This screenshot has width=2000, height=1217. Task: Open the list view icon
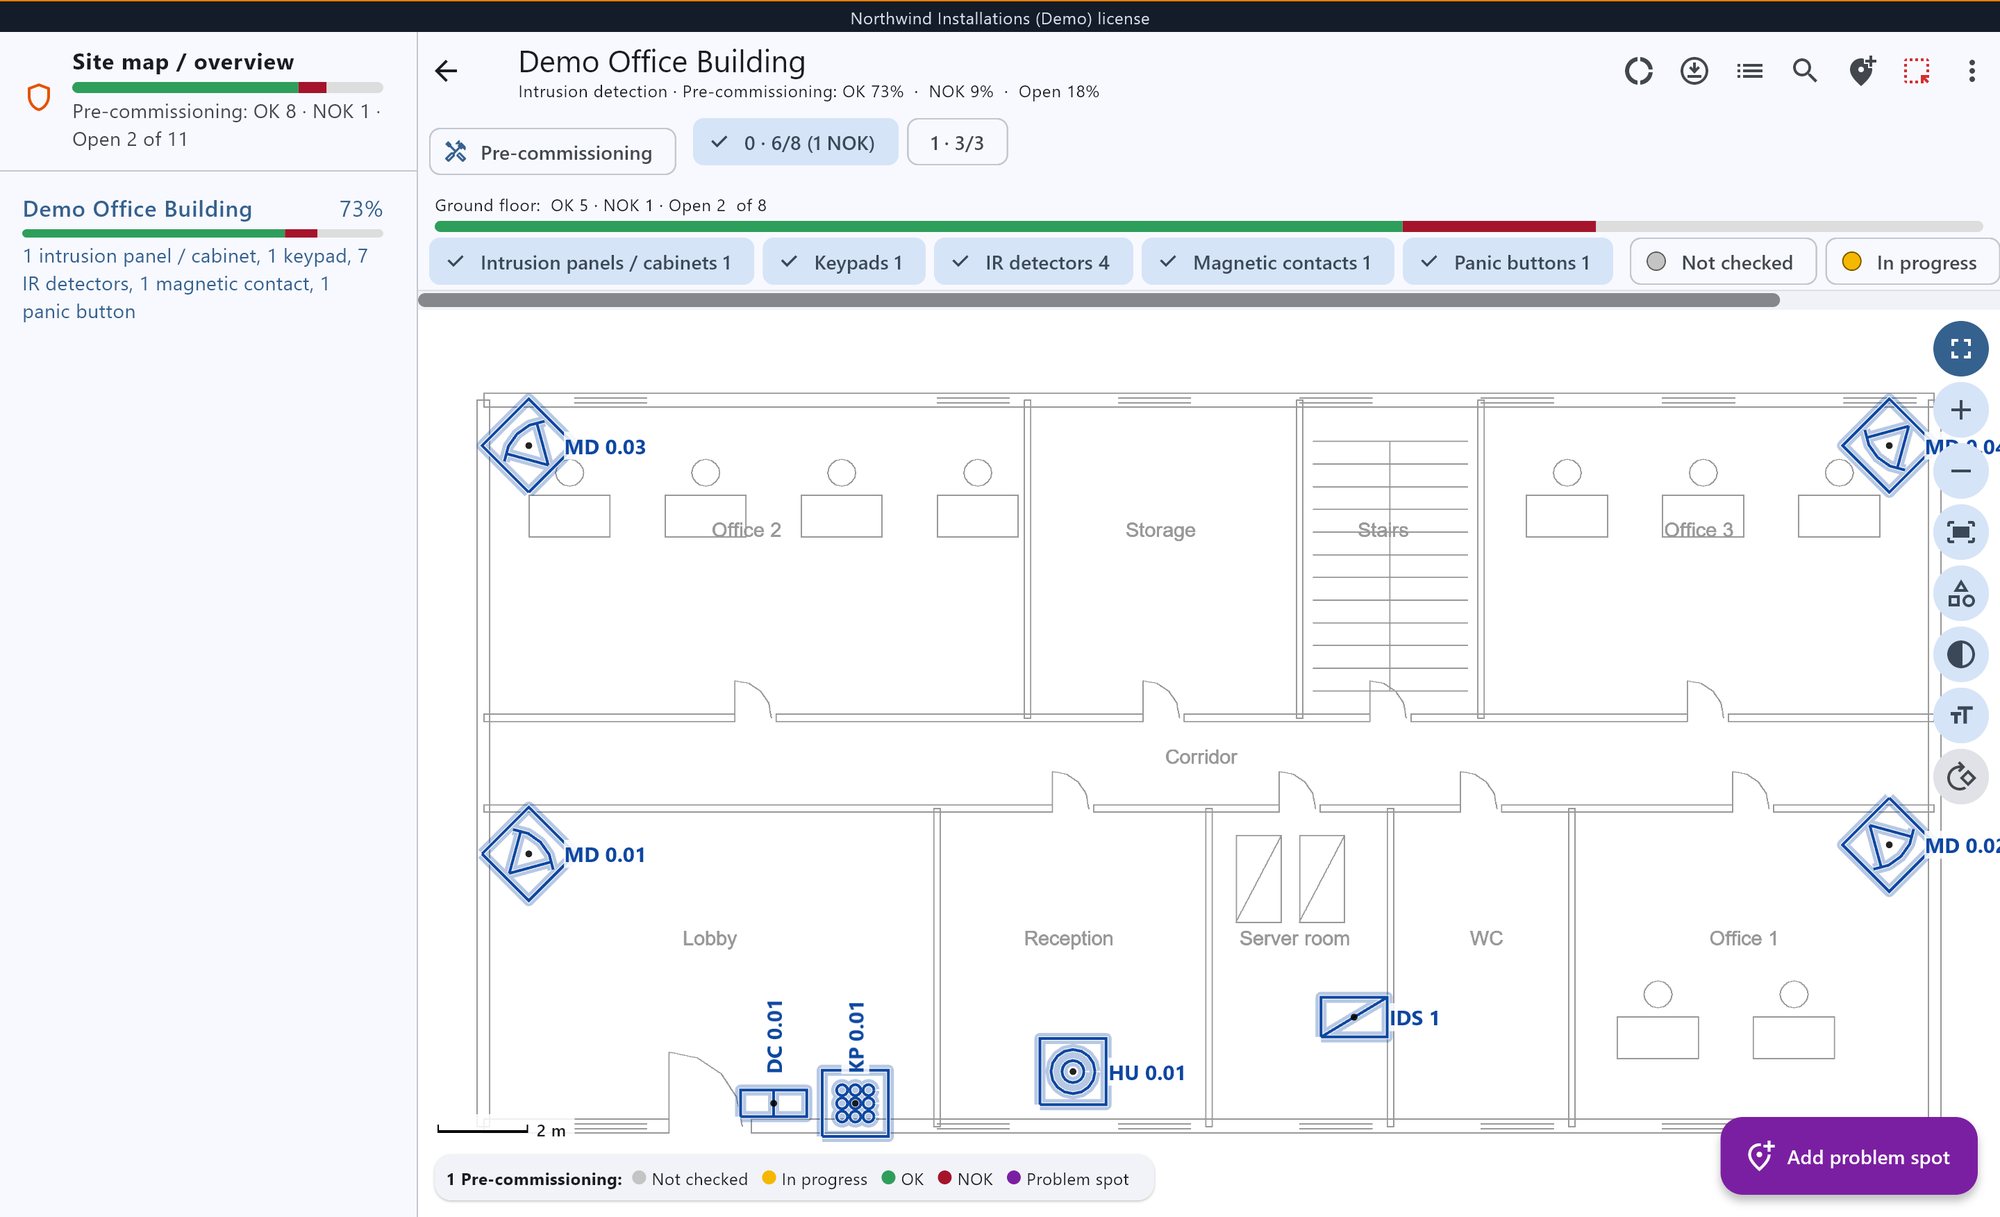pyautogui.click(x=1749, y=71)
